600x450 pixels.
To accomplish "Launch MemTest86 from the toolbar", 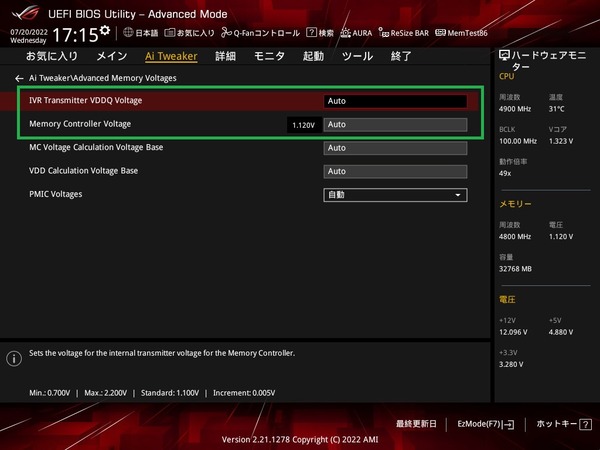I will pos(460,33).
